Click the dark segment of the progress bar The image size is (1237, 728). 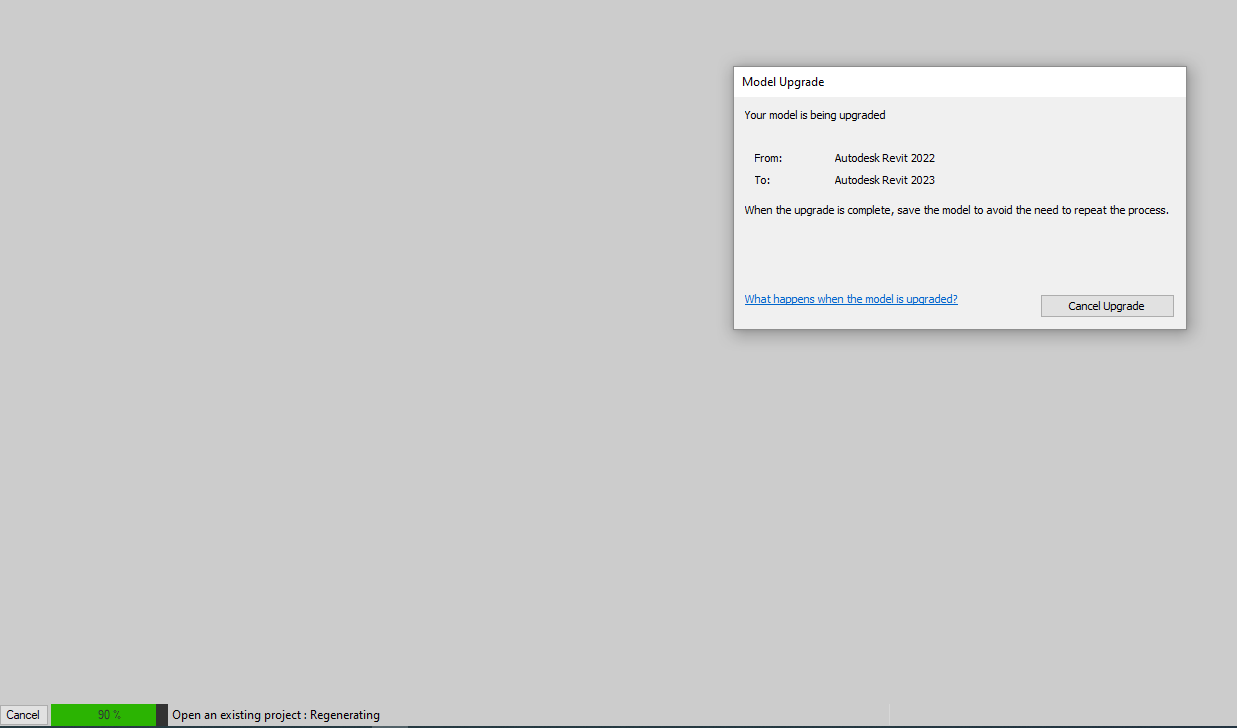pos(160,714)
